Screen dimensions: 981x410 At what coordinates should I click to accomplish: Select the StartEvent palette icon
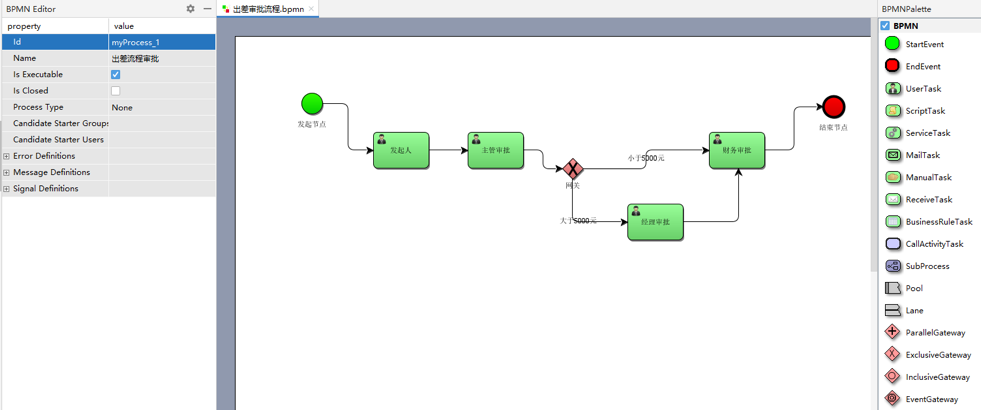pyautogui.click(x=892, y=44)
